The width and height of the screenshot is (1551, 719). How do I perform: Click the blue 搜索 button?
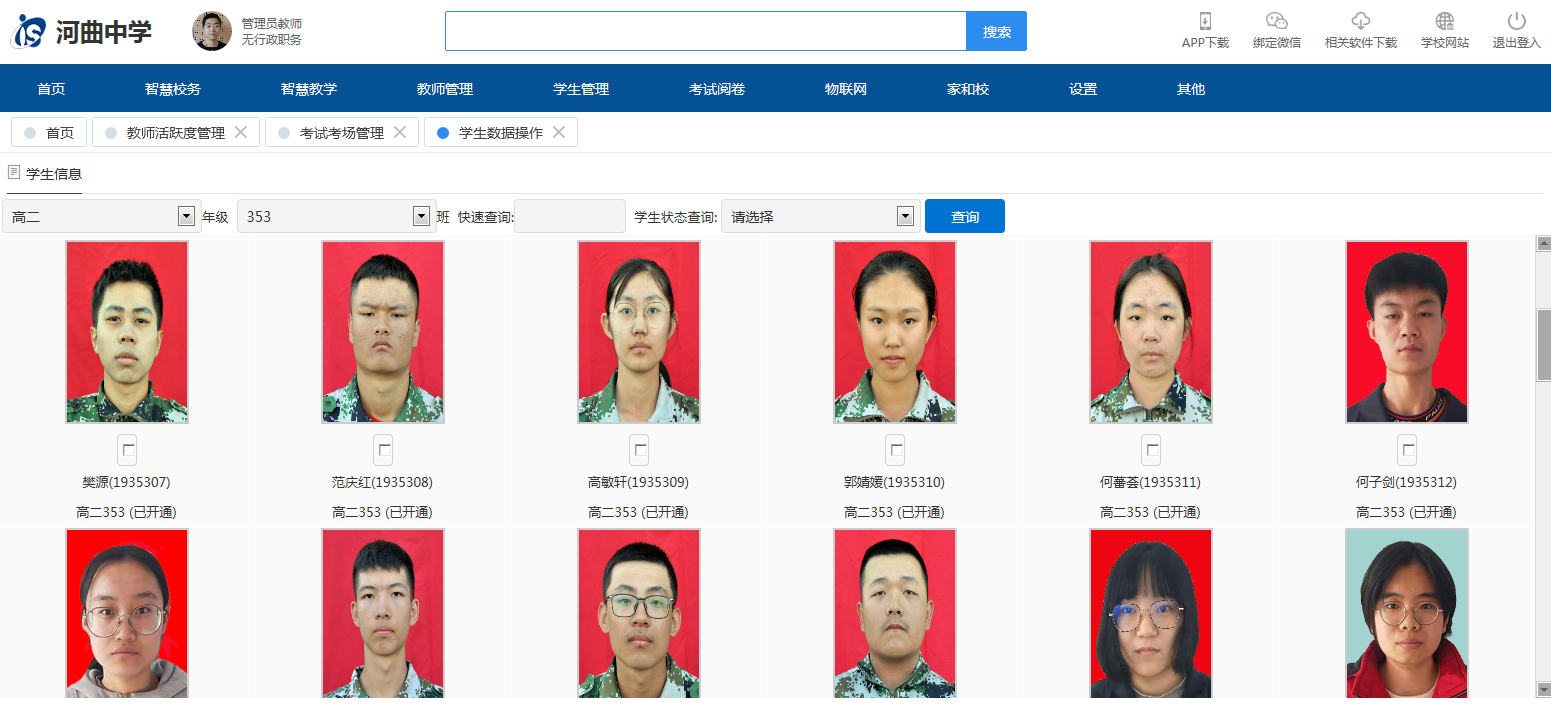pyautogui.click(x=996, y=31)
